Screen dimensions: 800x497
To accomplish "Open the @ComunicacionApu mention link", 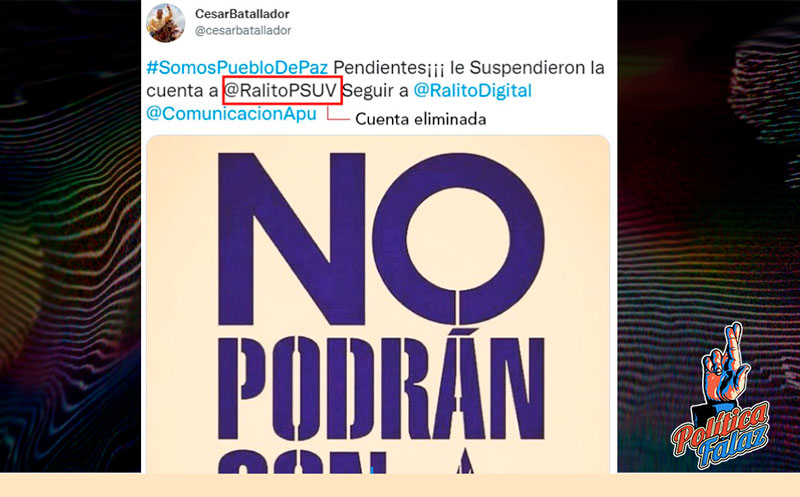I will (x=232, y=113).
